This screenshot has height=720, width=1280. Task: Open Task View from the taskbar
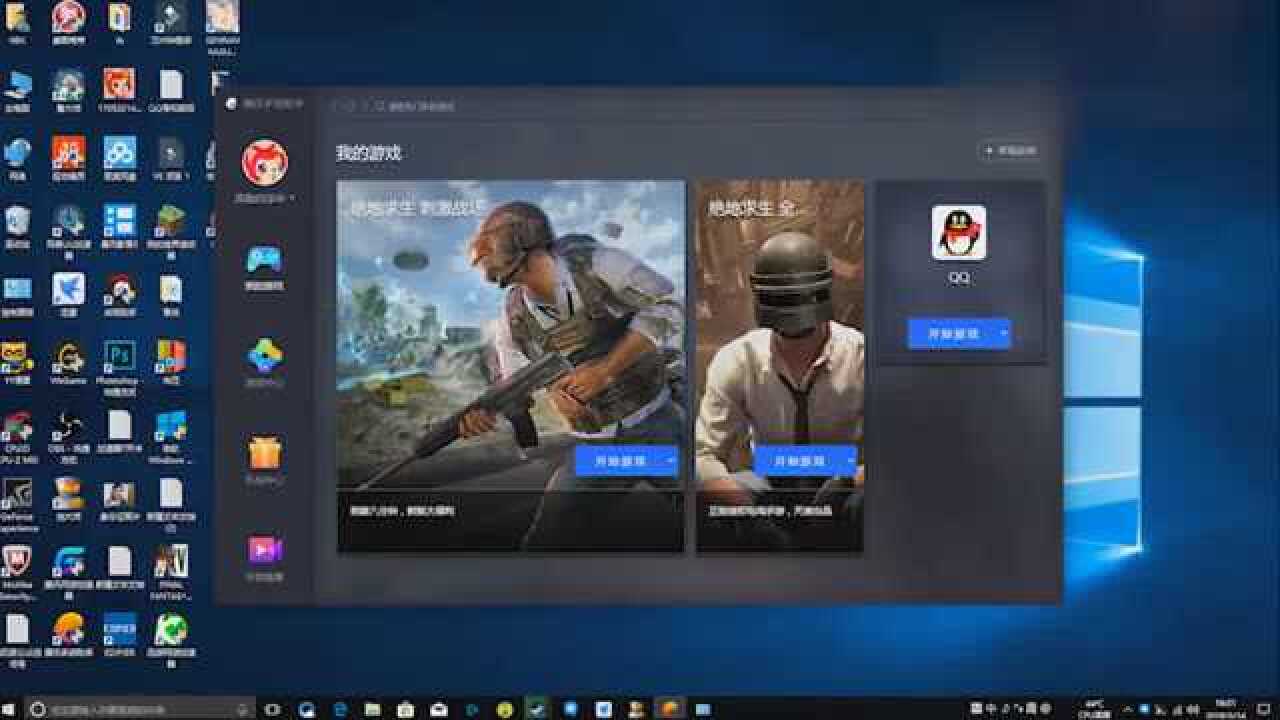tap(272, 709)
